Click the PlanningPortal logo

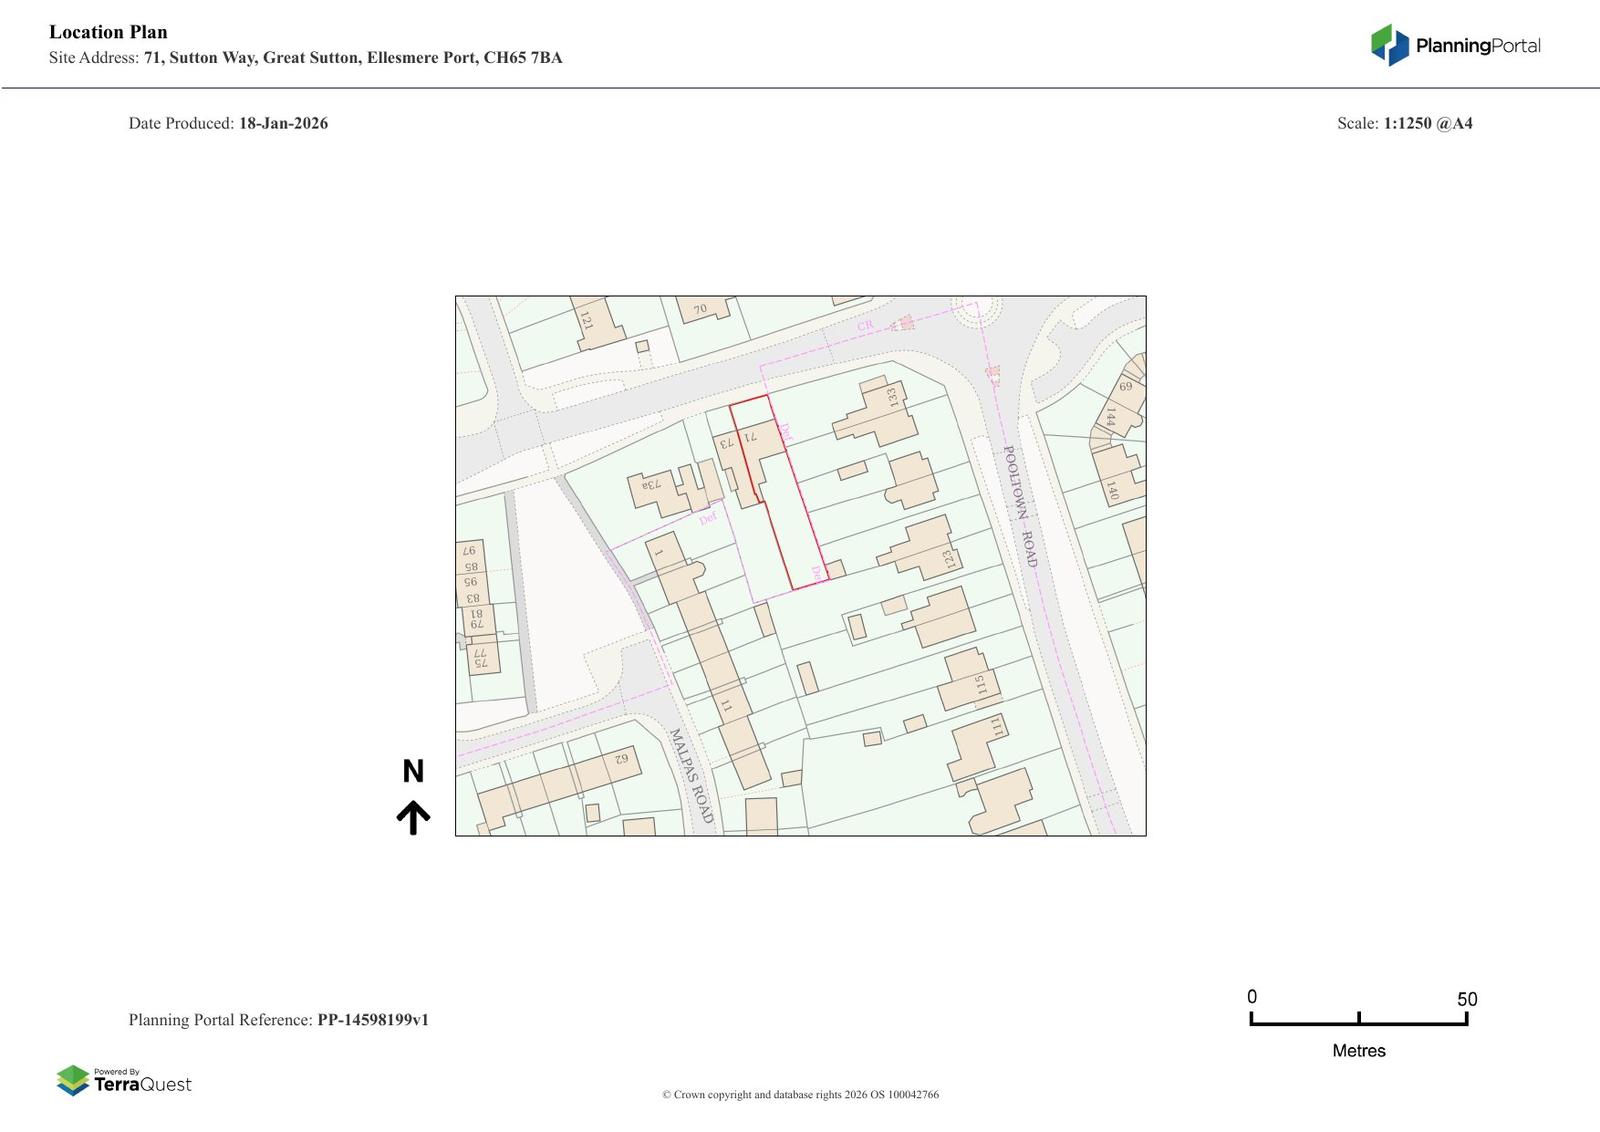[1455, 45]
